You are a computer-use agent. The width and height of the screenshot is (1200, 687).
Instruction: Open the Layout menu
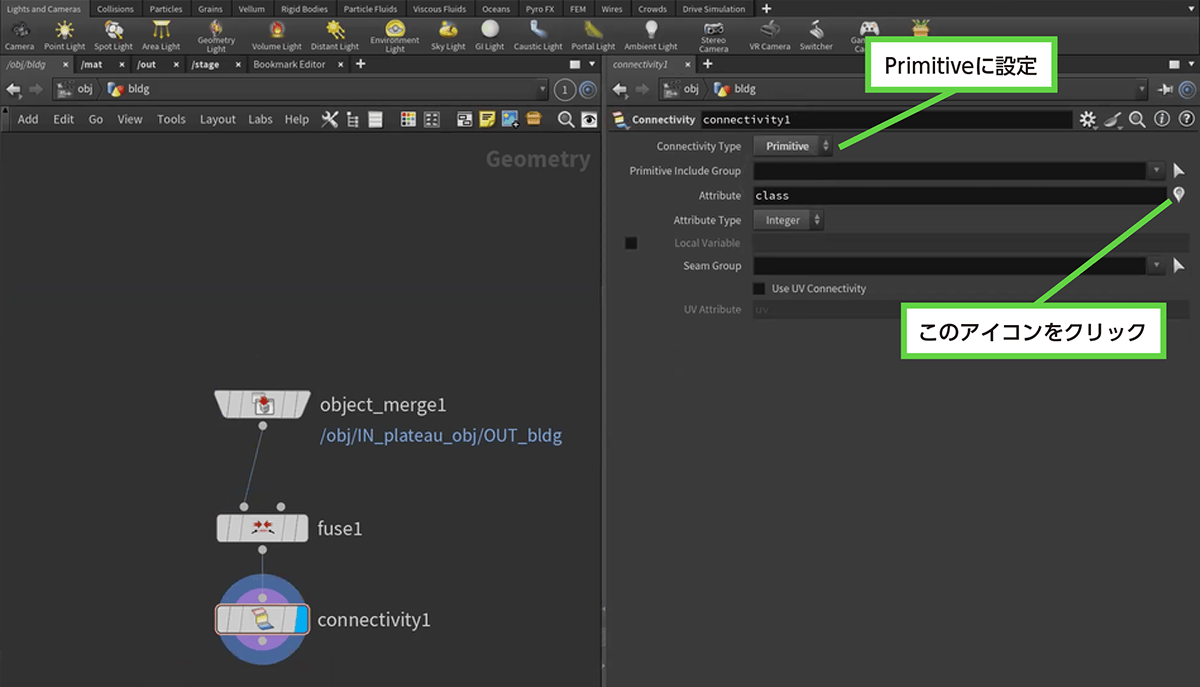[x=217, y=119]
